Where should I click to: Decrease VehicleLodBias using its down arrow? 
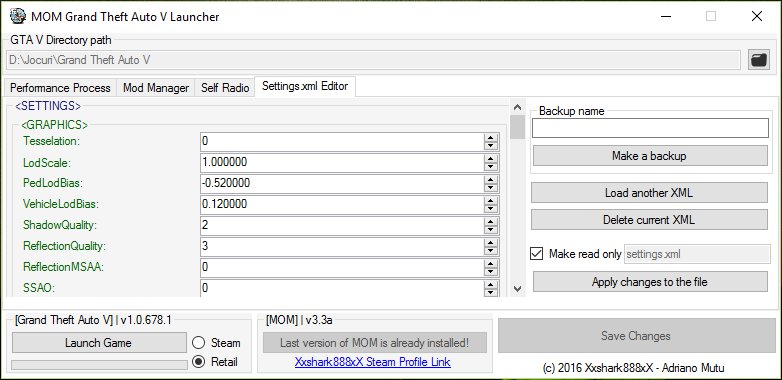point(491,208)
